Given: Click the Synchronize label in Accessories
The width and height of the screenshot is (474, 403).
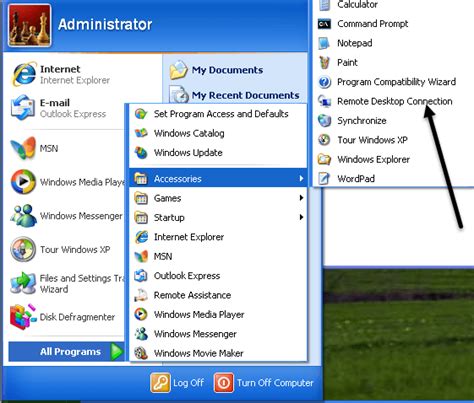Looking at the screenshot, I should point(362,121).
